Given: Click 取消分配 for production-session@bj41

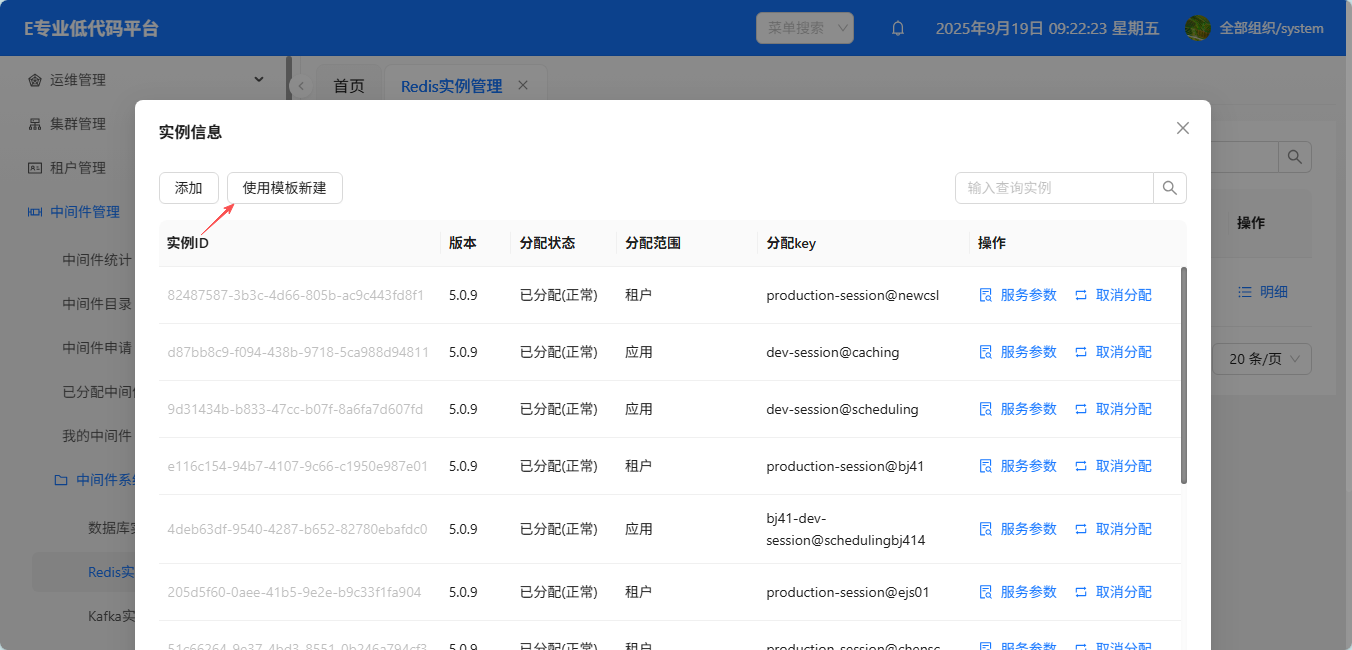Looking at the screenshot, I should coord(1123,466).
